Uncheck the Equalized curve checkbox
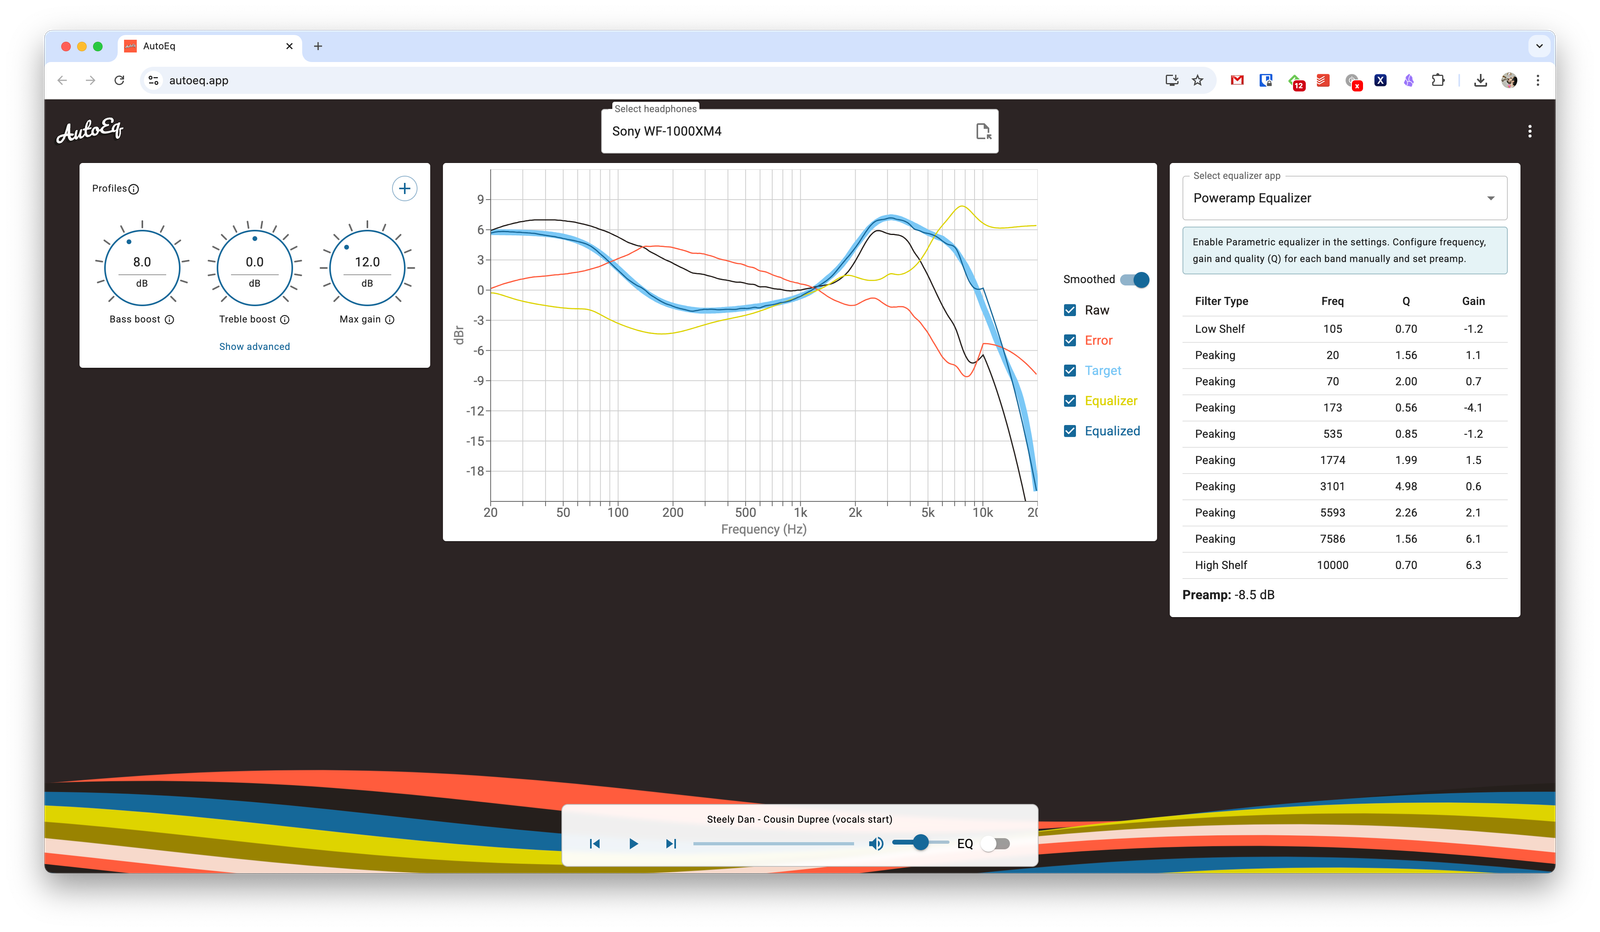The image size is (1600, 932). (x=1070, y=431)
